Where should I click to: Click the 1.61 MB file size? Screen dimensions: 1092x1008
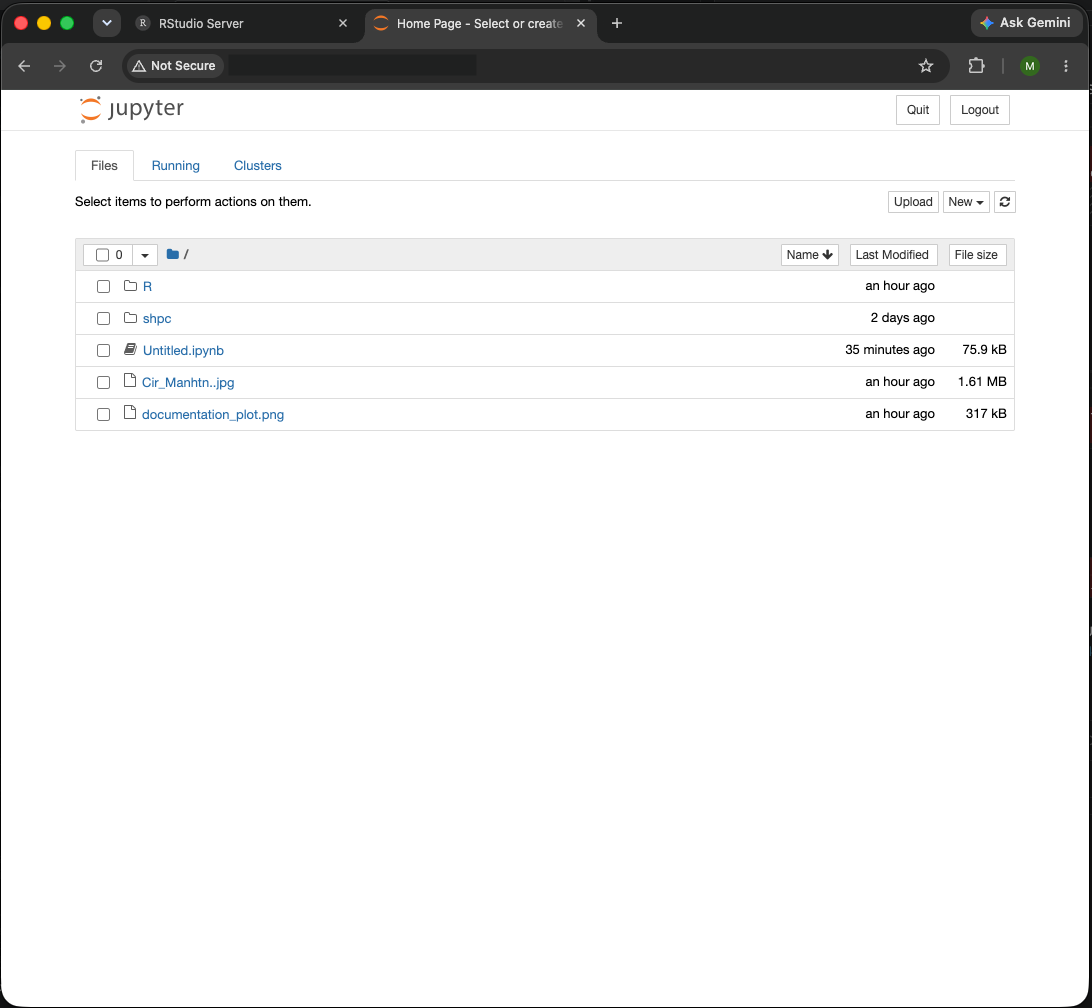coord(982,382)
